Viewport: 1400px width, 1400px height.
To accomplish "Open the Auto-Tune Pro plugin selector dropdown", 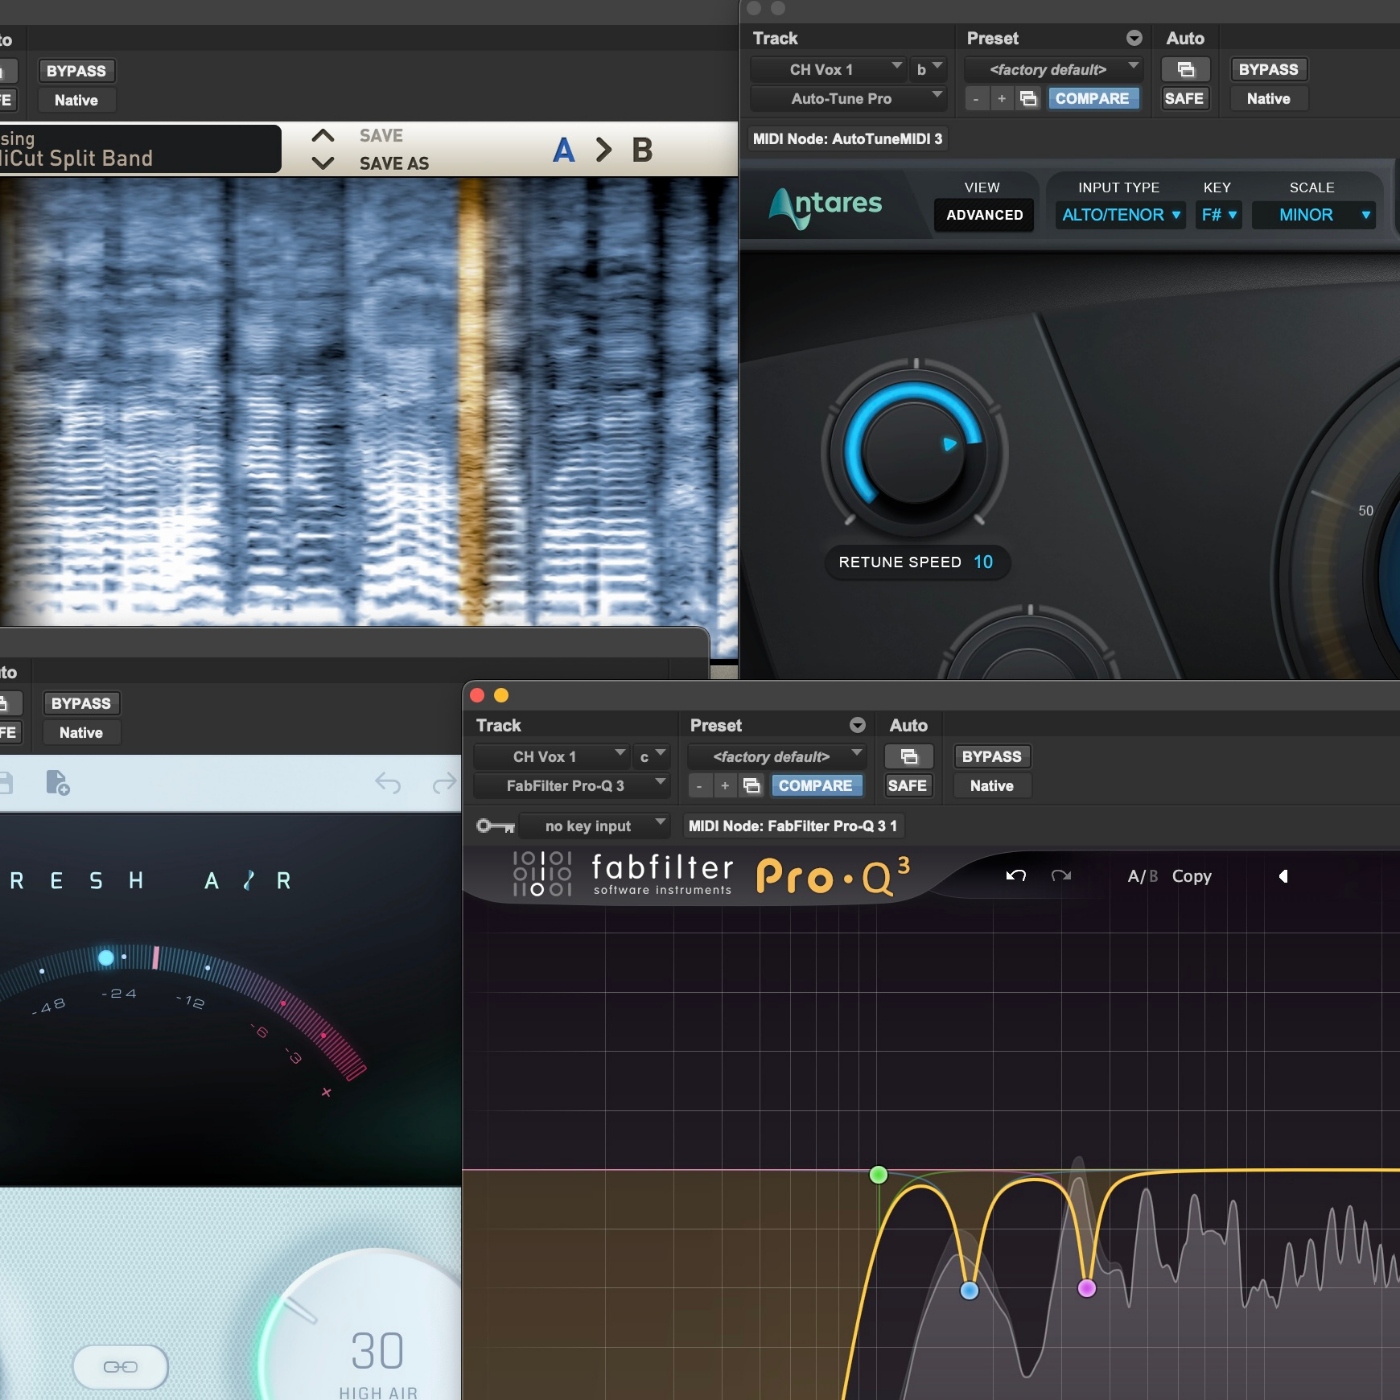I will [848, 98].
